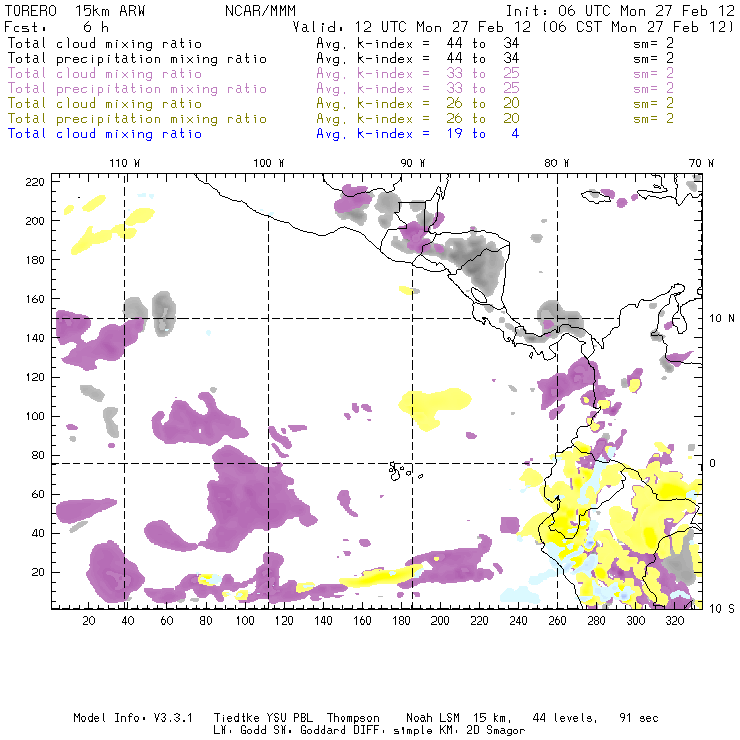Click the olive "Total precipitation mixing ratio" legend label

point(137,118)
